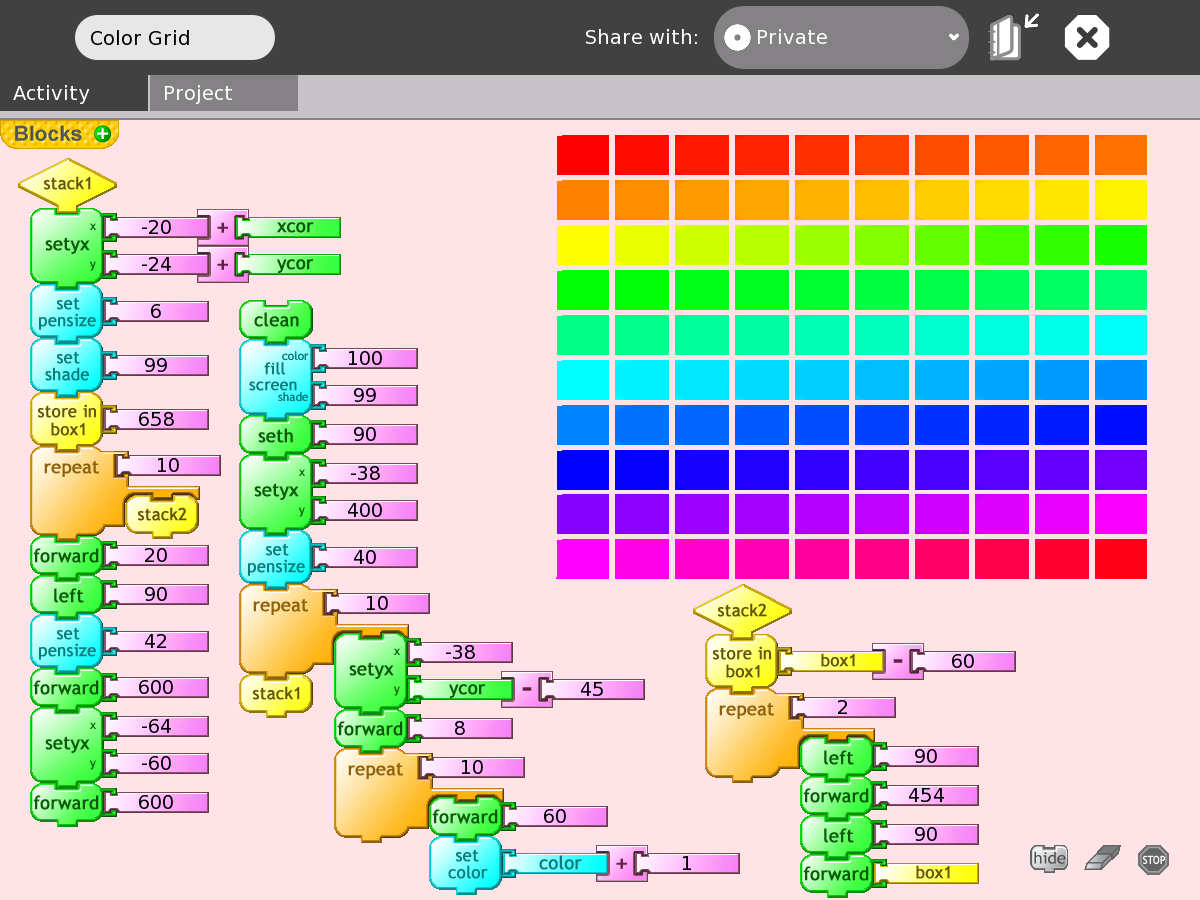Click the yellow stack2 block inside repeat
This screenshot has width=1200, height=900.
[161, 515]
